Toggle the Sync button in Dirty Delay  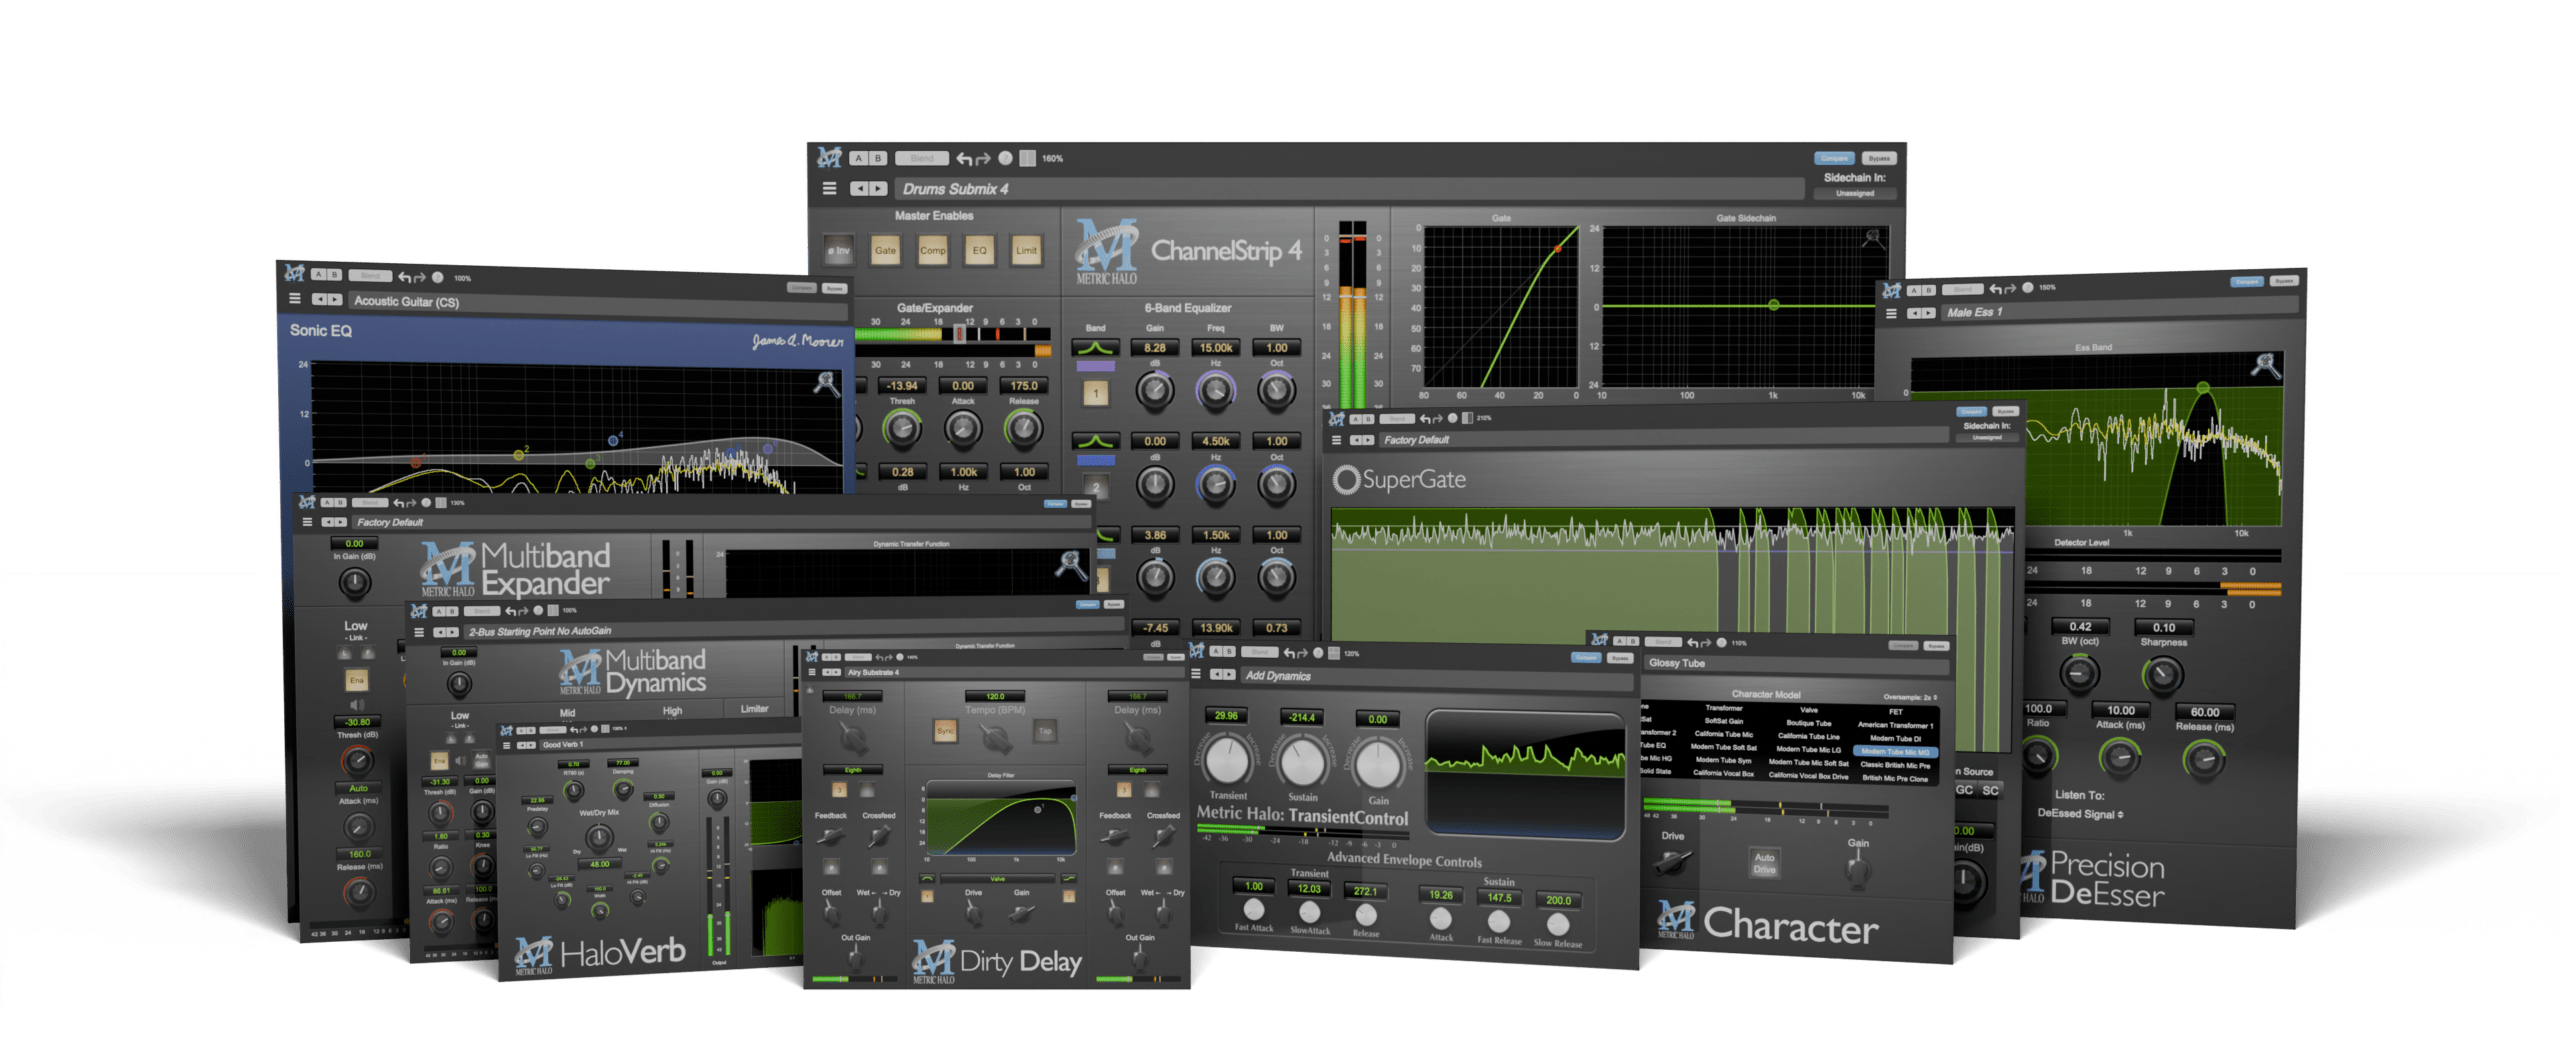[945, 731]
